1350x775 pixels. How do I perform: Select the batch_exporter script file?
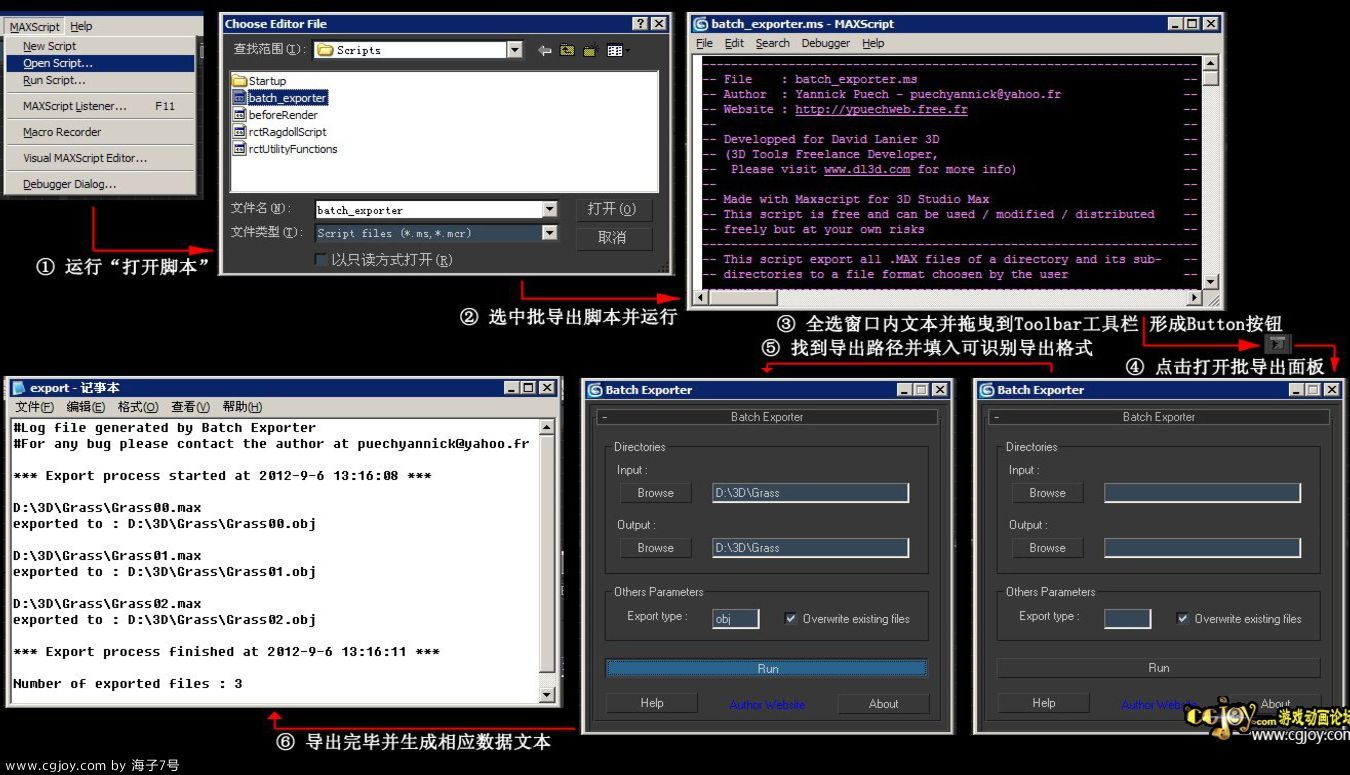(x=280, y=98)
